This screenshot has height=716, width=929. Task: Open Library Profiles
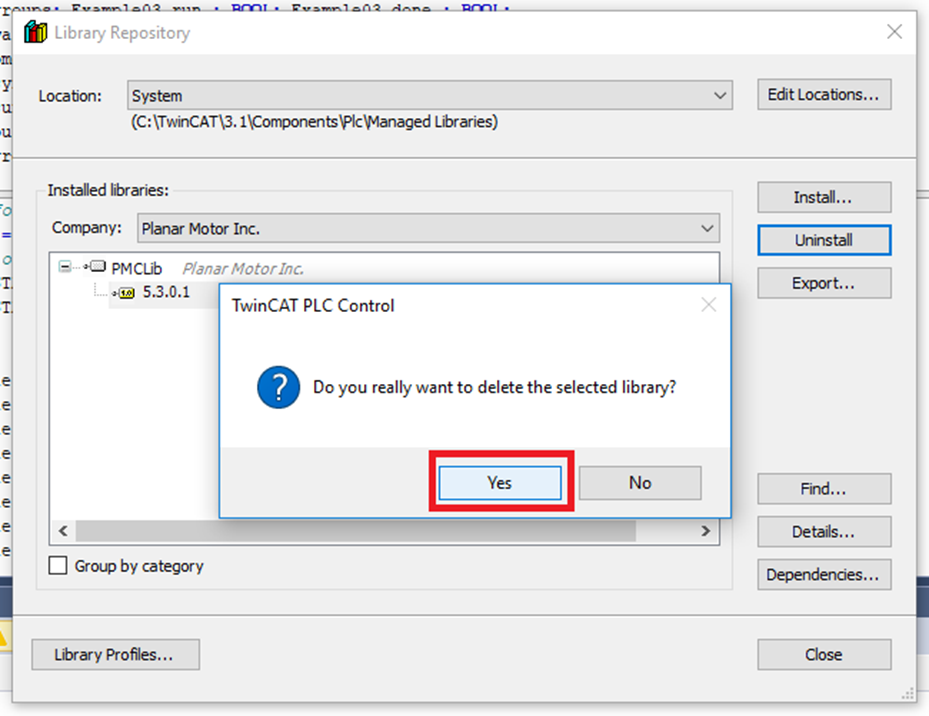[115, 655]
